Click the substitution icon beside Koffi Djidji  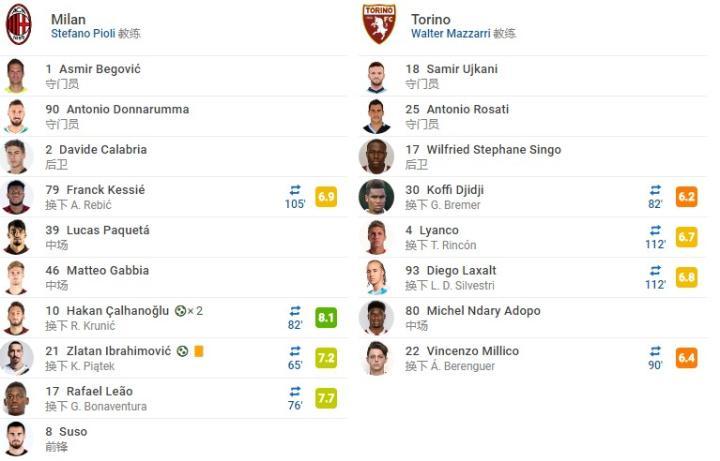coord(655,189)
